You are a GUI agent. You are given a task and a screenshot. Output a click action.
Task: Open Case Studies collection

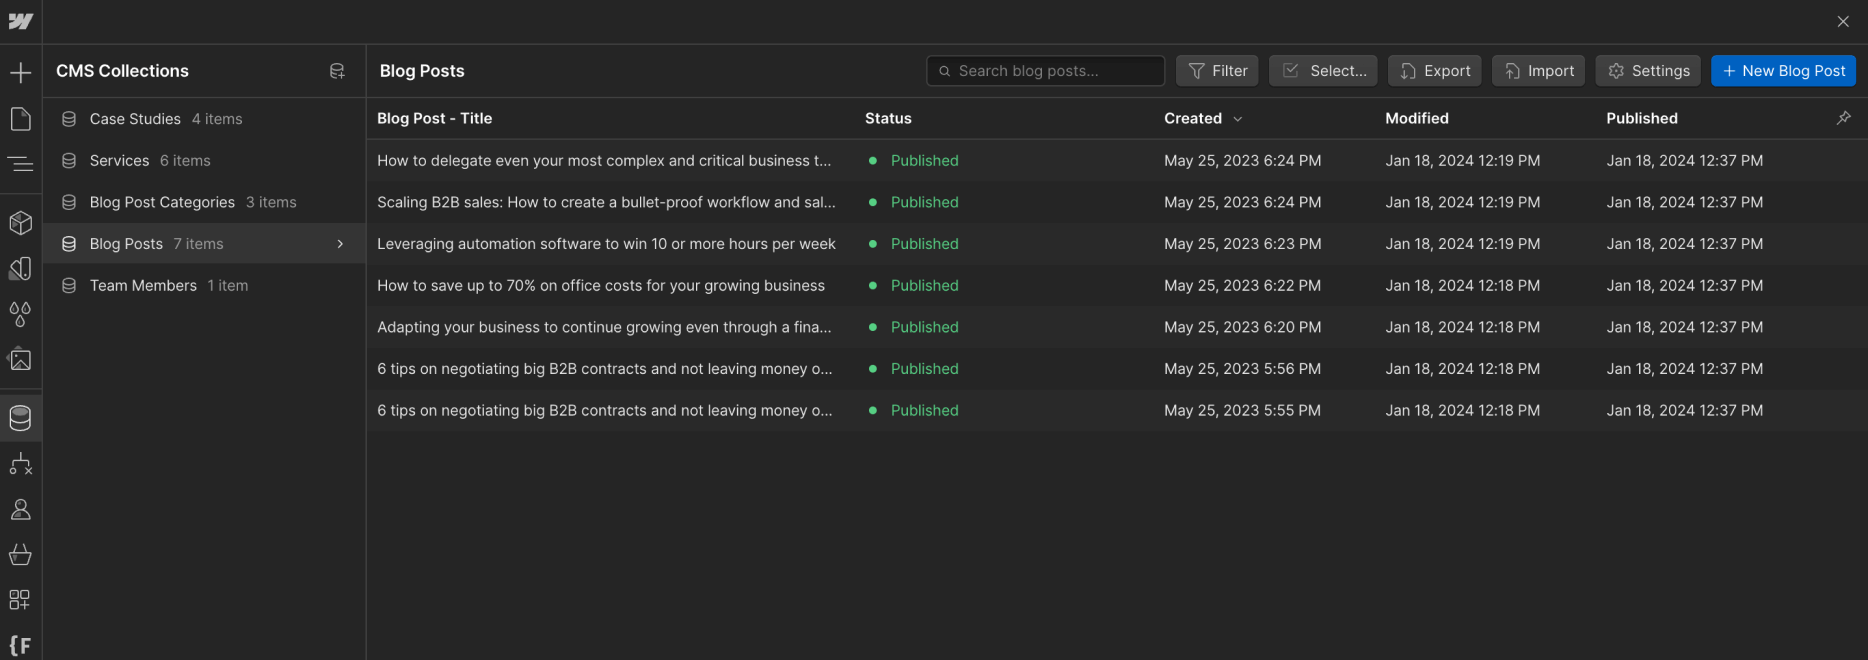204,119
